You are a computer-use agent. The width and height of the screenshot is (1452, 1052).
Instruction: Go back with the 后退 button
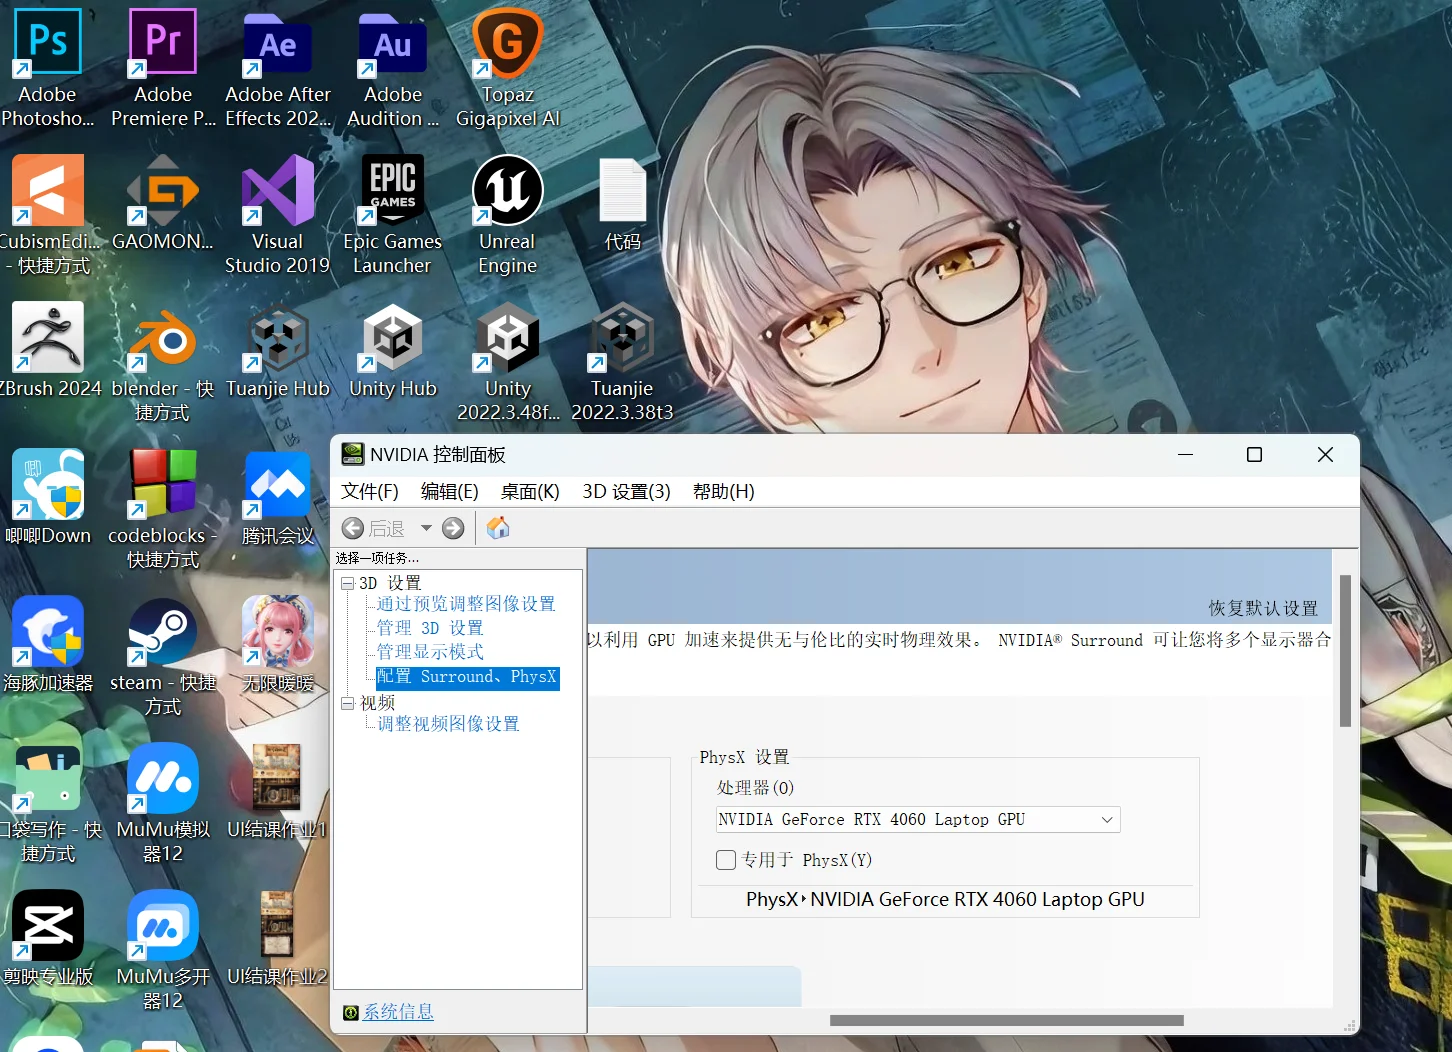(x=373, y=528)
